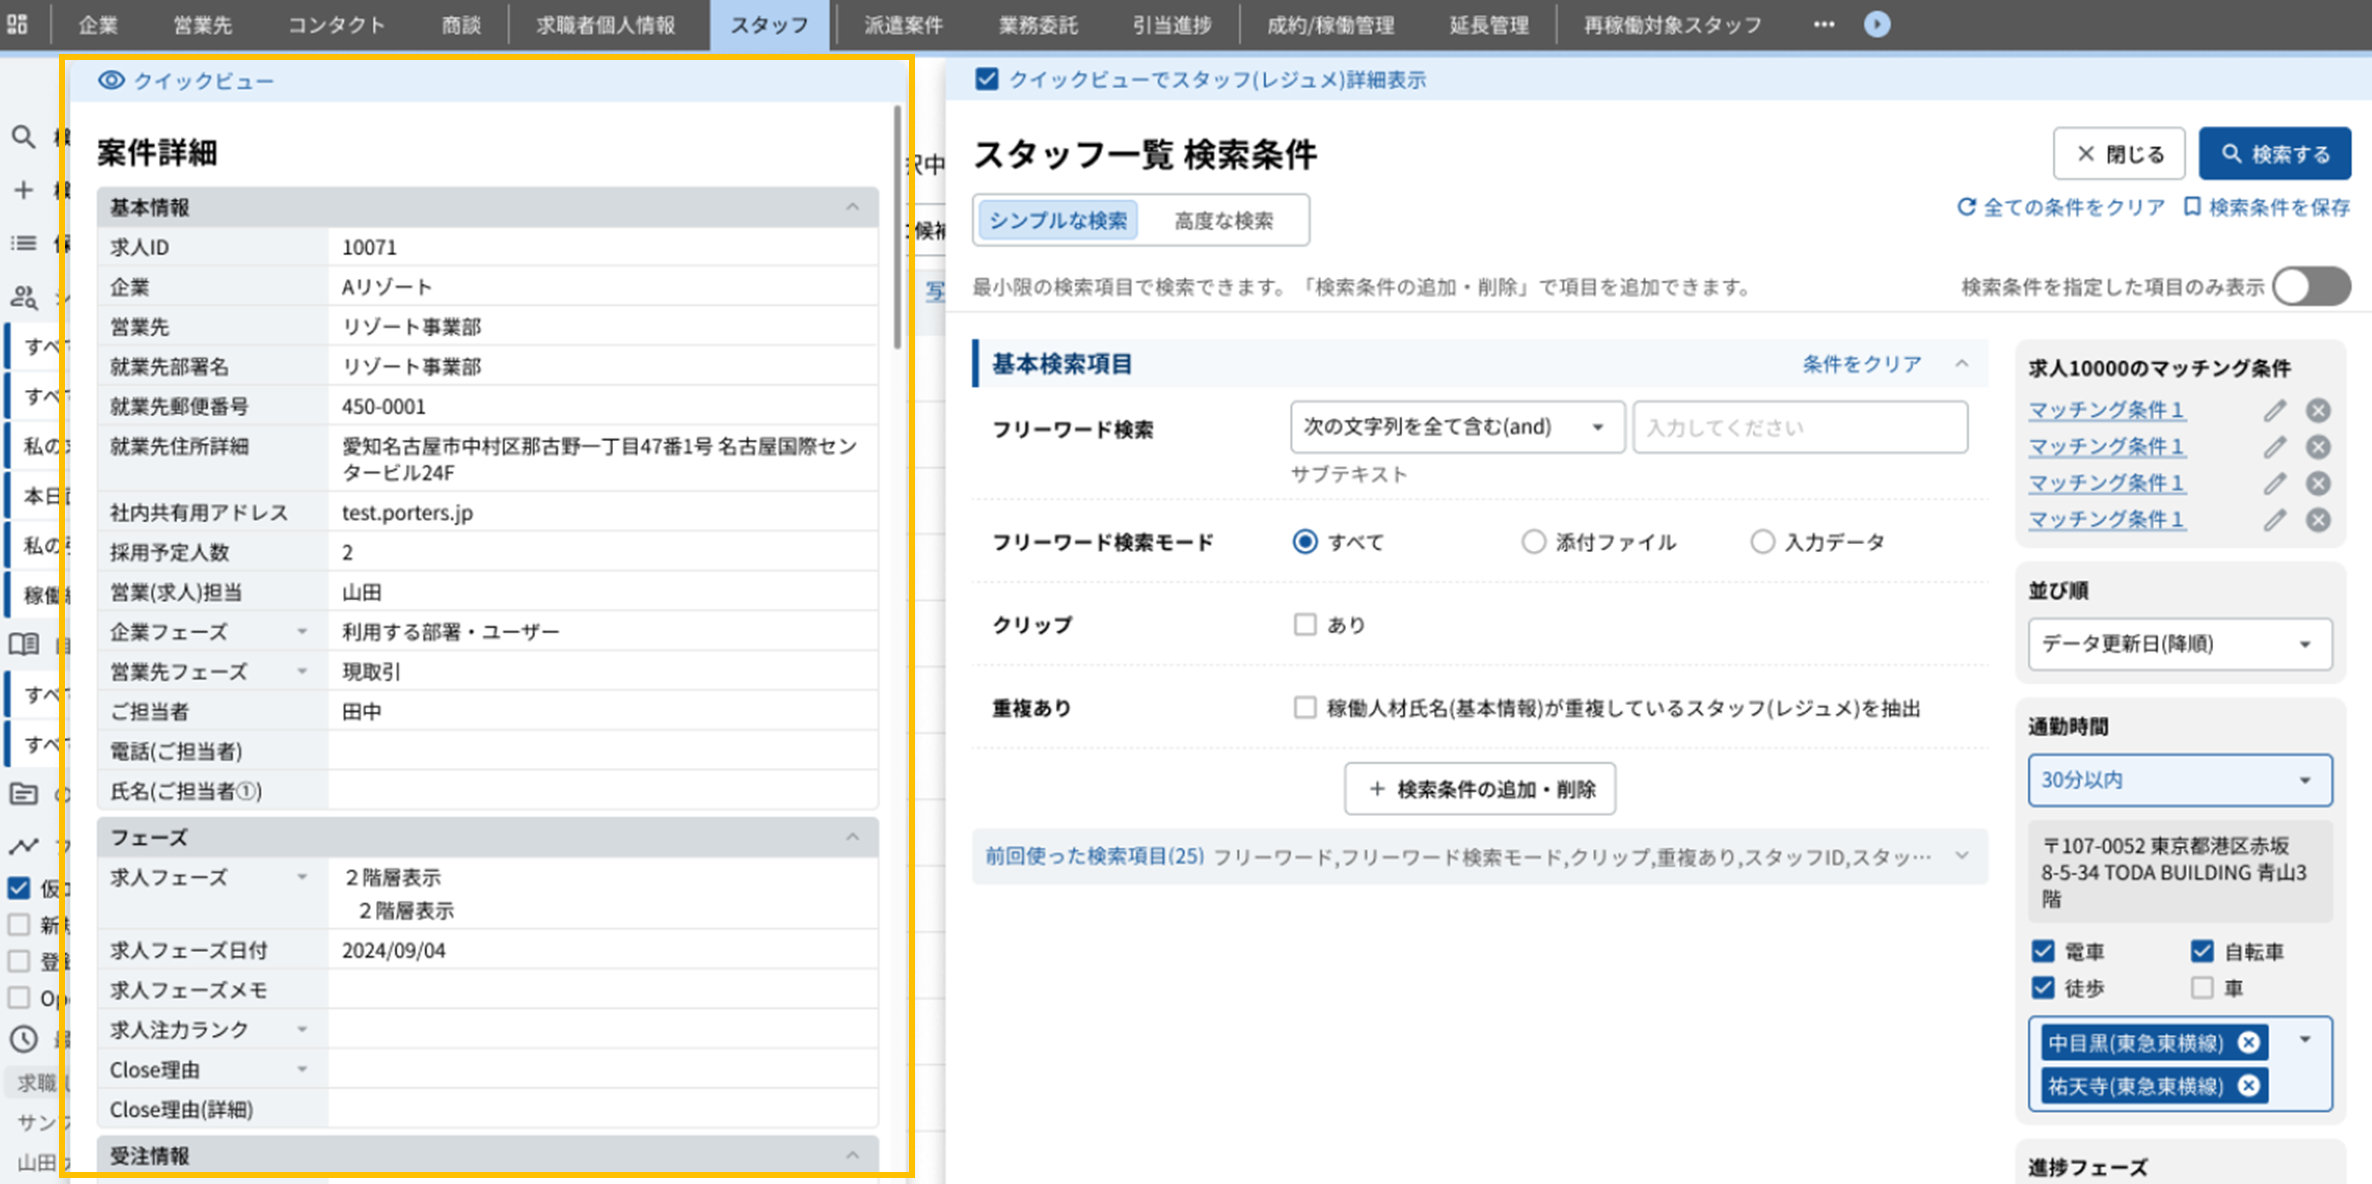Screen dimensions: 2372x1184
Task: Select the 添付ファイル radio button
Action: 1533,542
